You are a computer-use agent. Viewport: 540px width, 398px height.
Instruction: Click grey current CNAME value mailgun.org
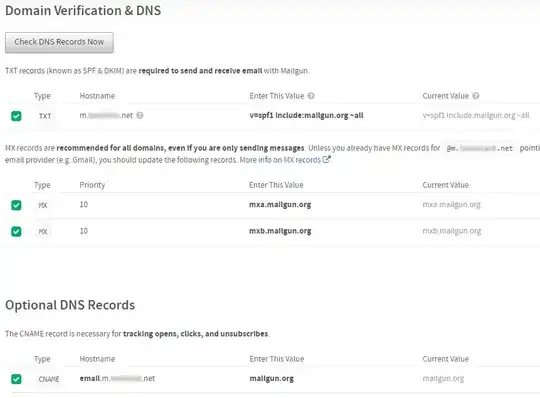443,378
